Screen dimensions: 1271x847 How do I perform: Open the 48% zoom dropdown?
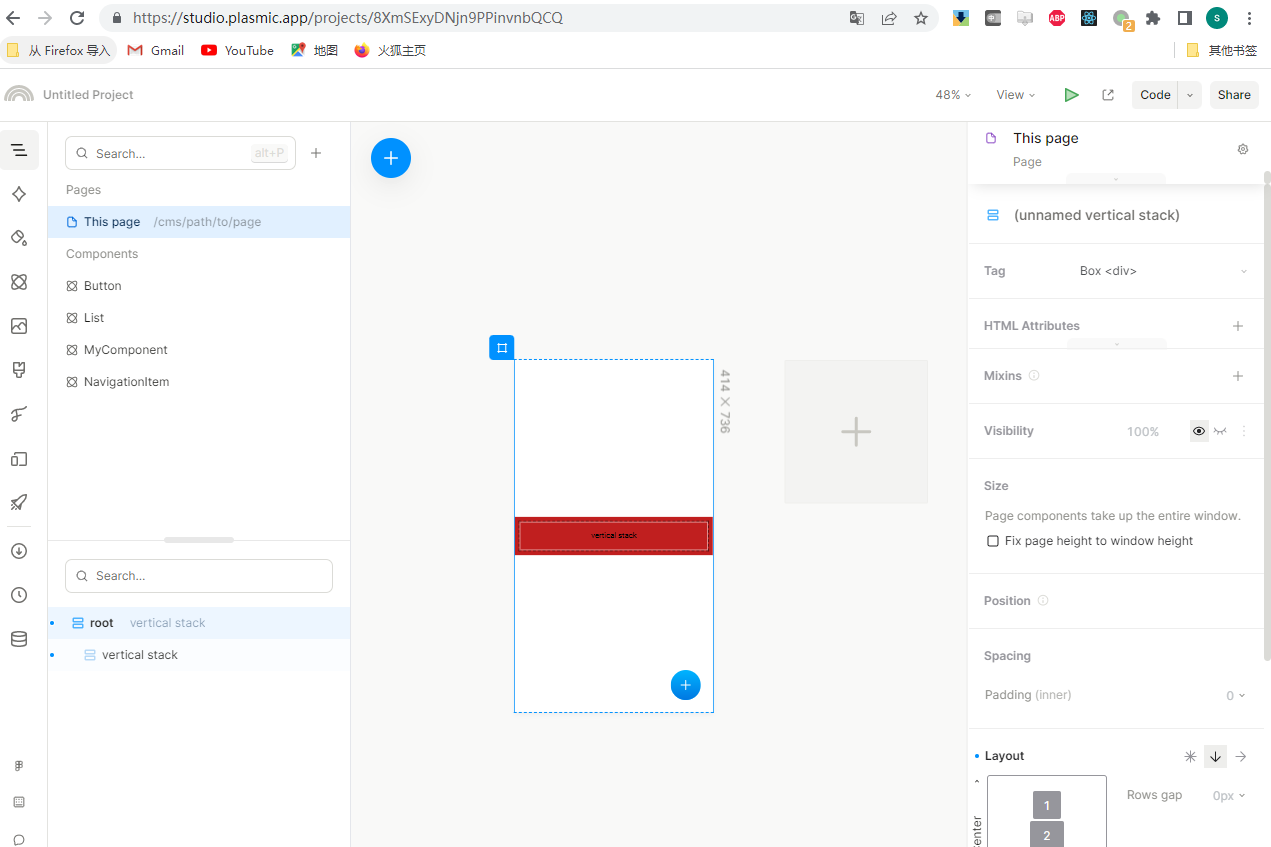[953, 95]
